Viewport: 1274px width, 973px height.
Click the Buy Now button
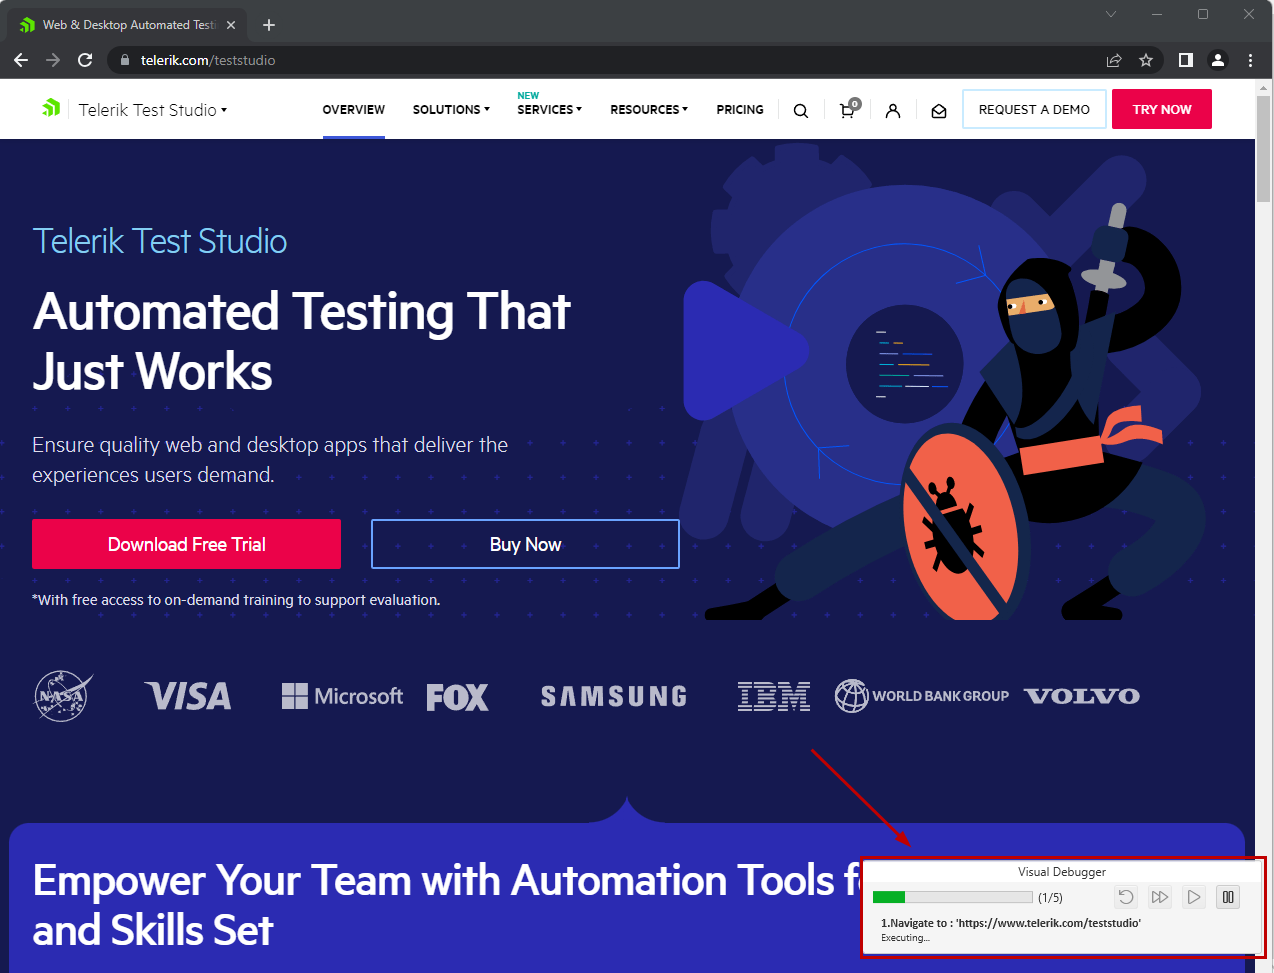pos(525,544)
